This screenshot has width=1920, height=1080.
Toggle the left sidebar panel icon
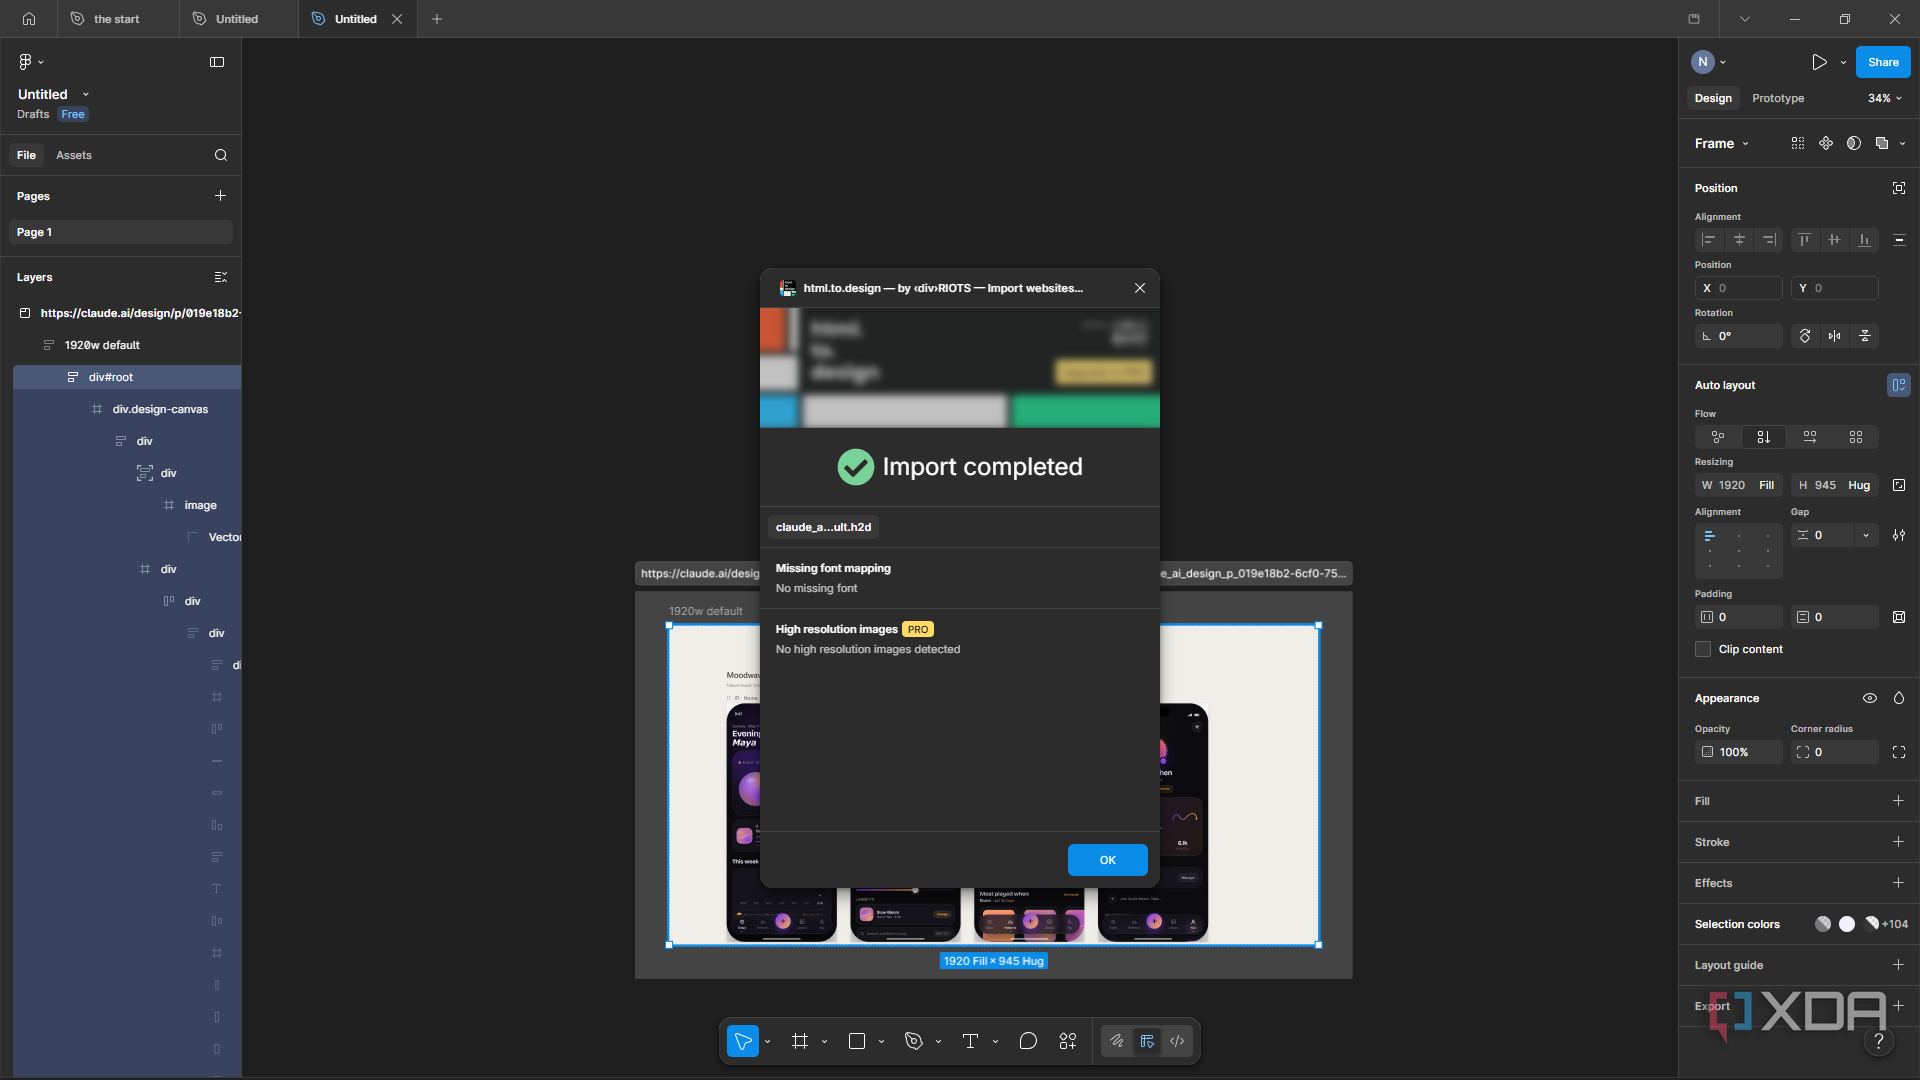217,62
